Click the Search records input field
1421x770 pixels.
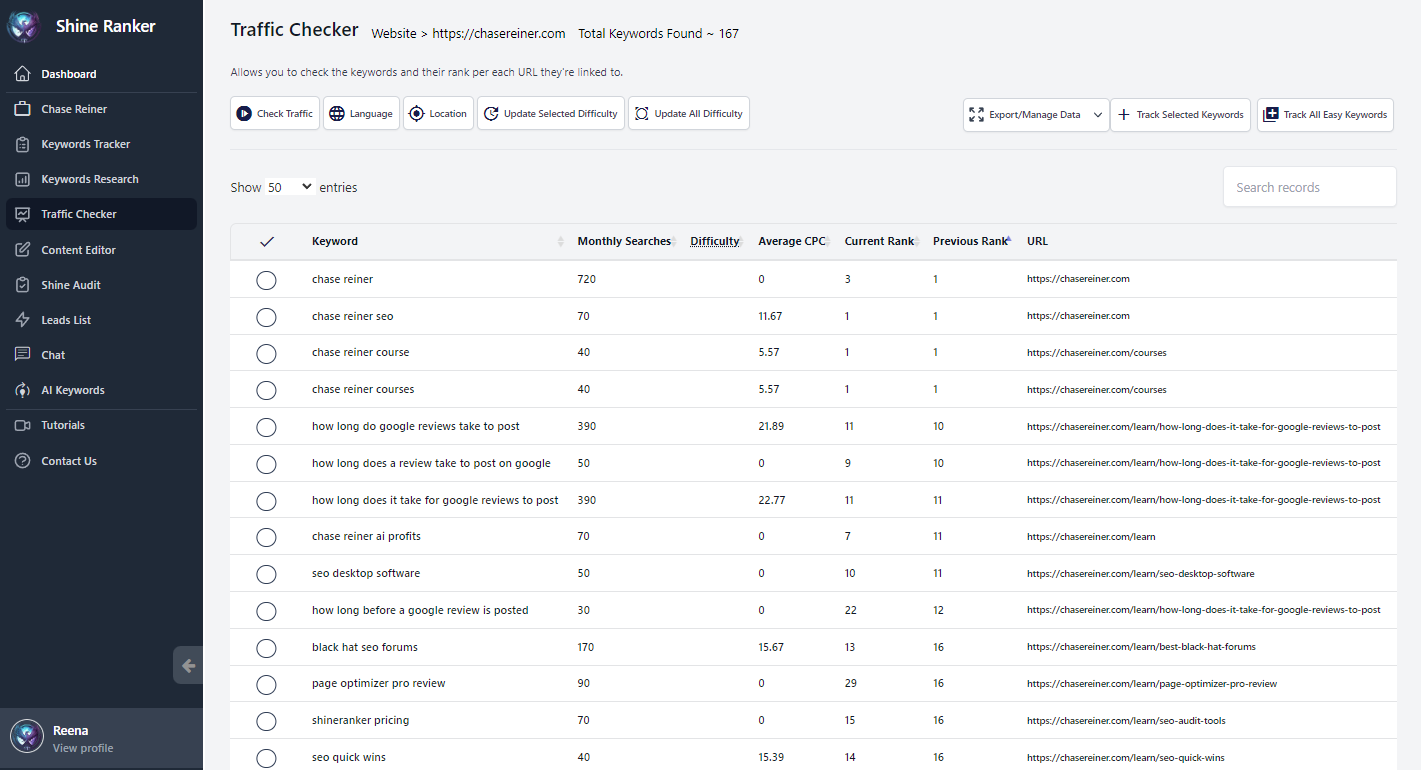point(1309,187)
